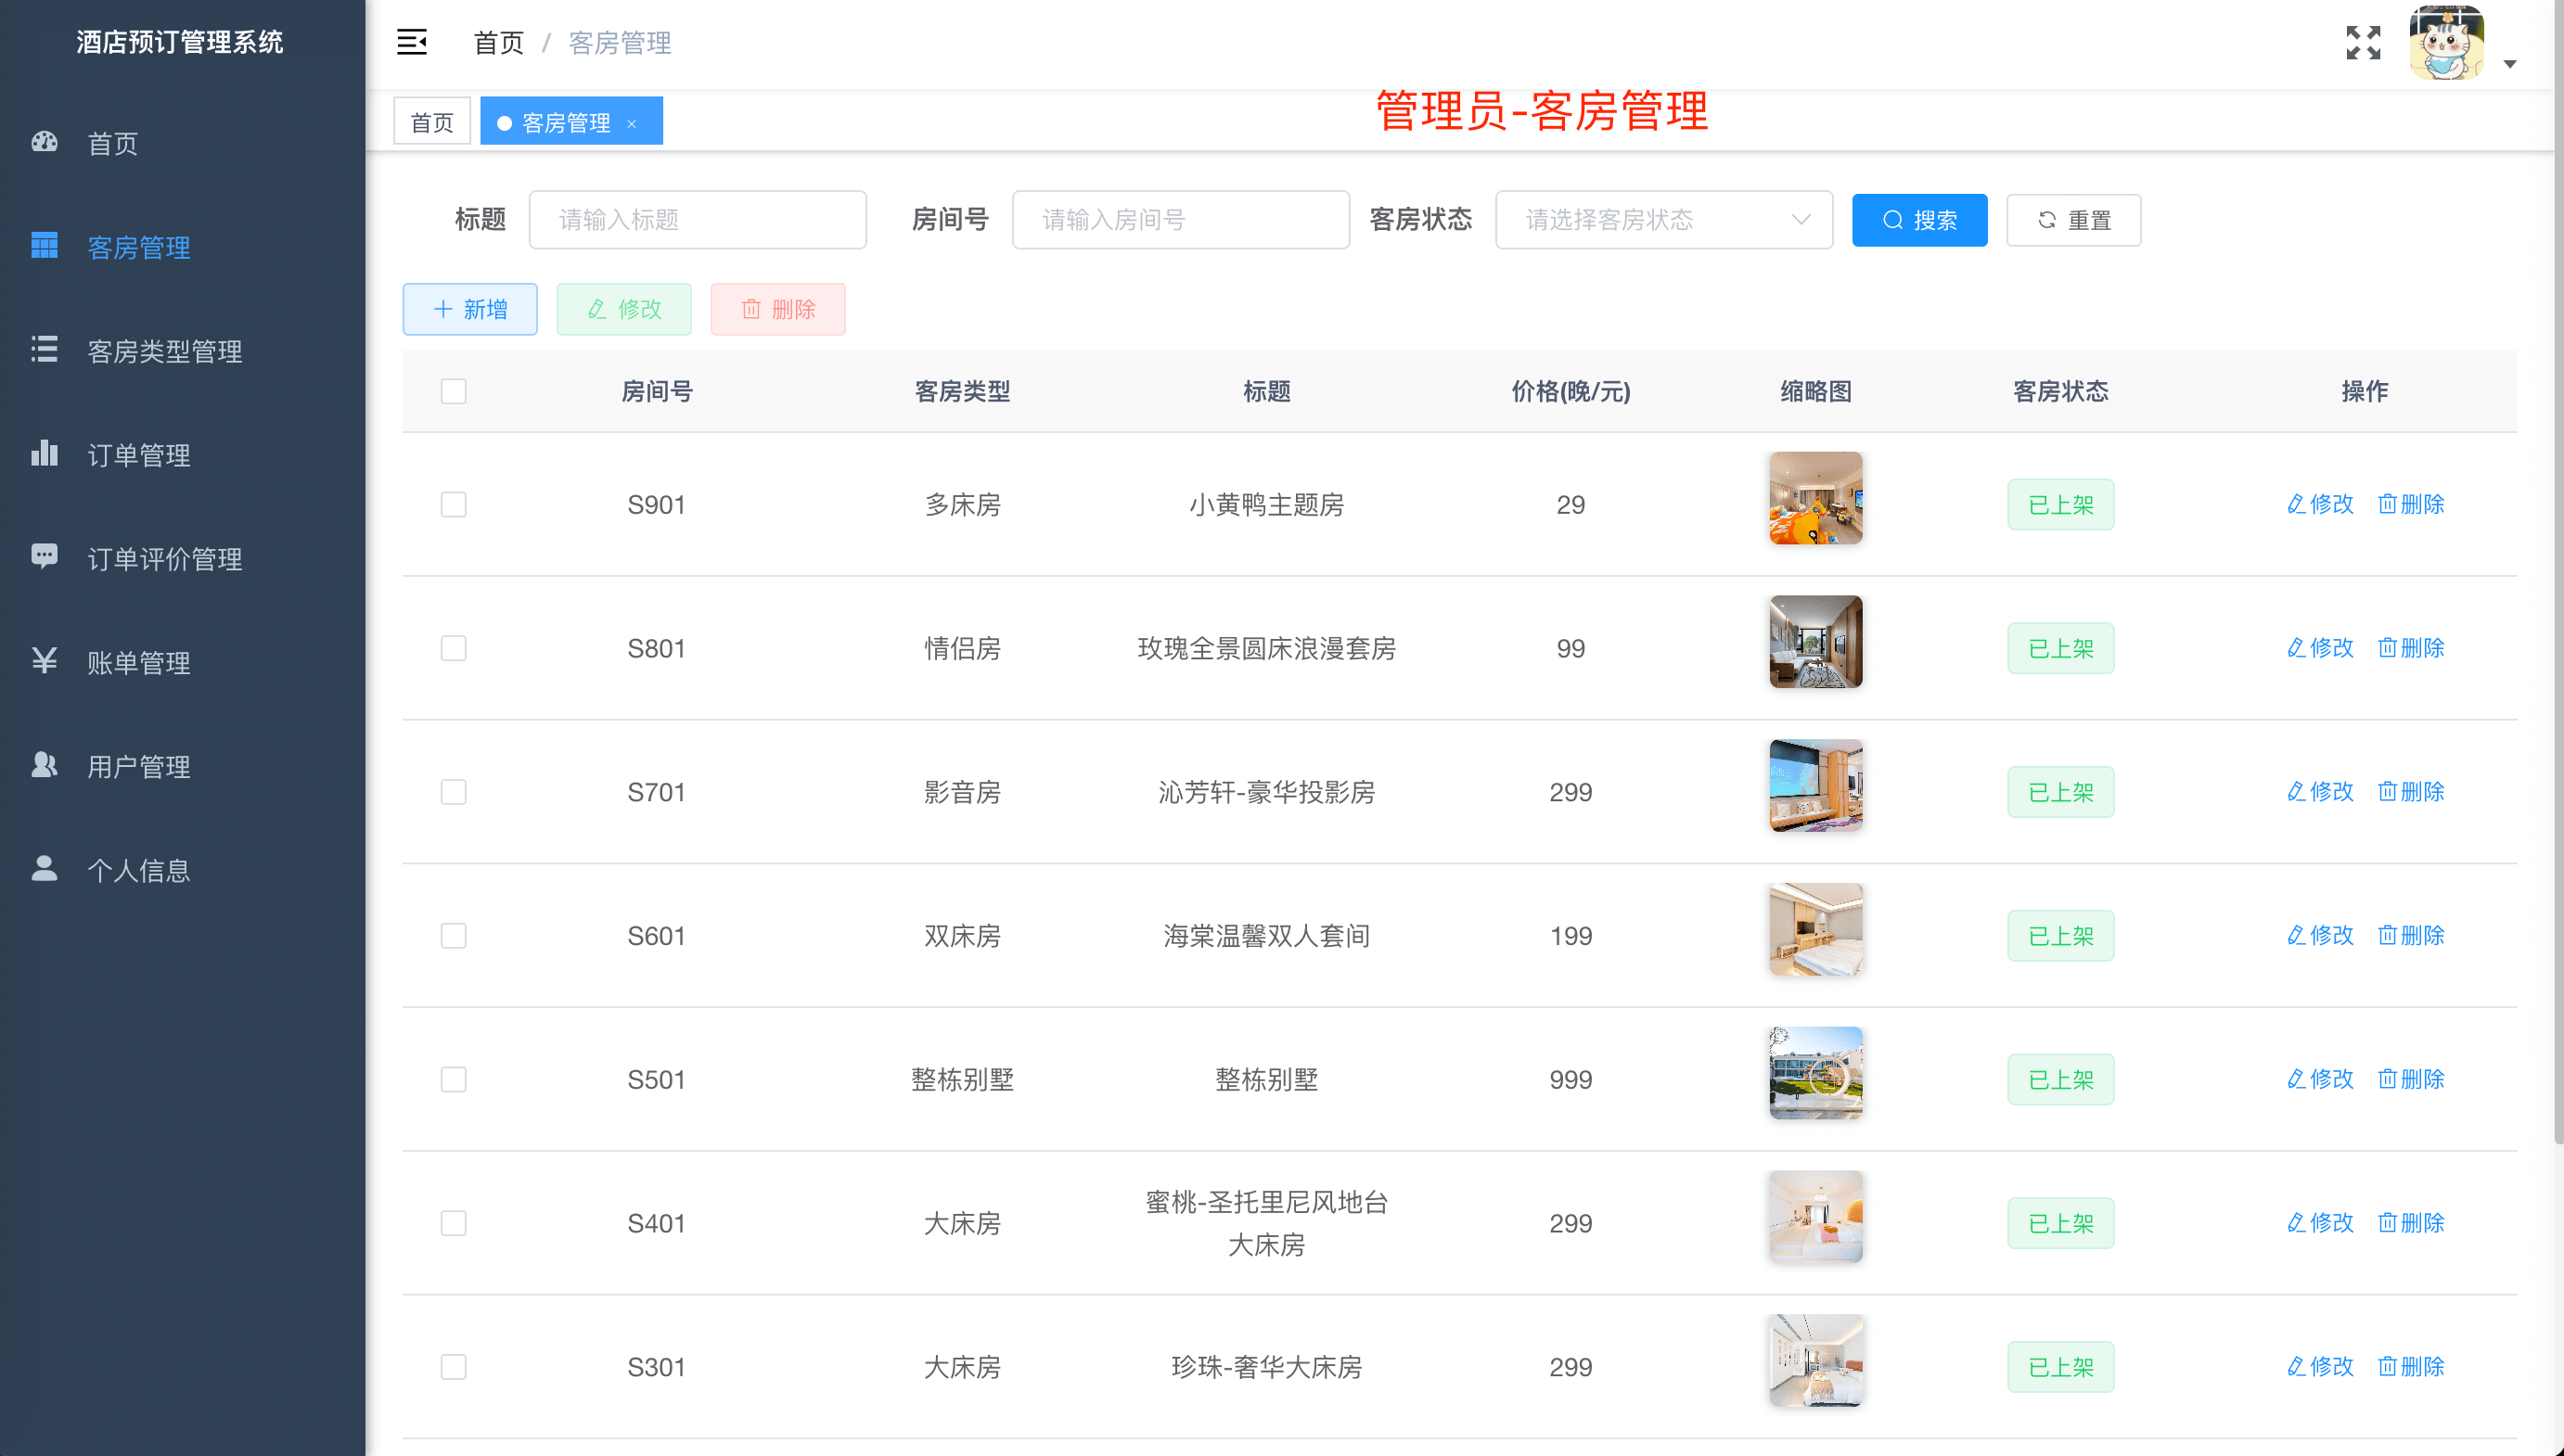
Task: Switch to the 首页 tab
Action: point(431,120)
